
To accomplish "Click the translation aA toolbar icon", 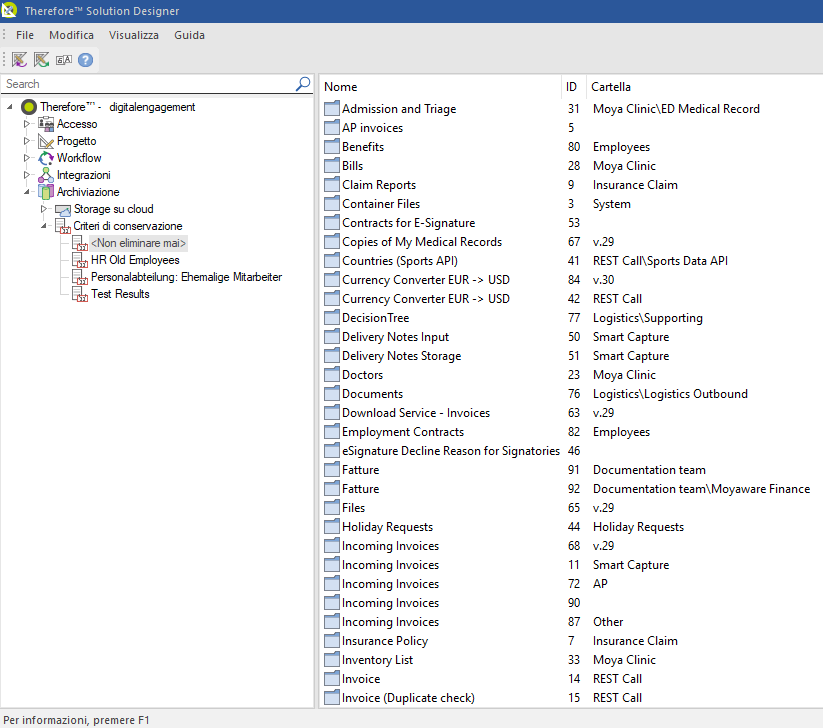I will coord(63,60).
